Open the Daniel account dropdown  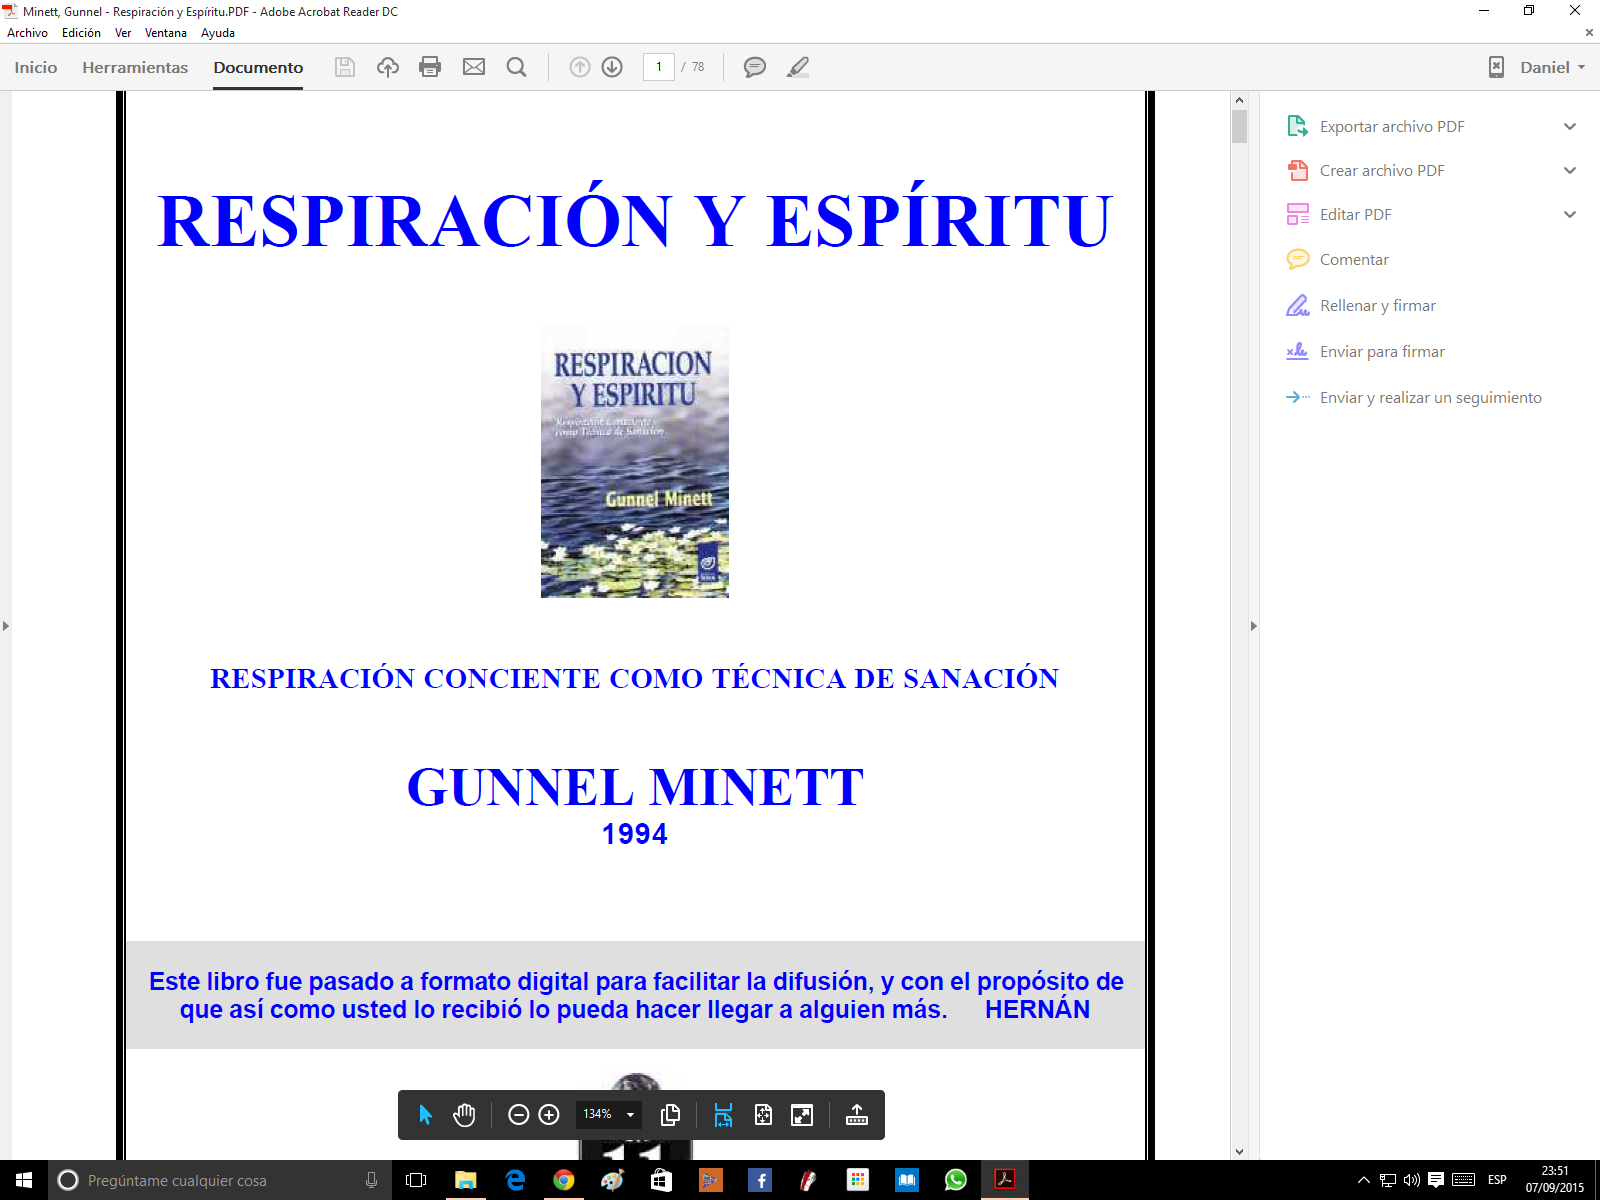(1552, 67)
